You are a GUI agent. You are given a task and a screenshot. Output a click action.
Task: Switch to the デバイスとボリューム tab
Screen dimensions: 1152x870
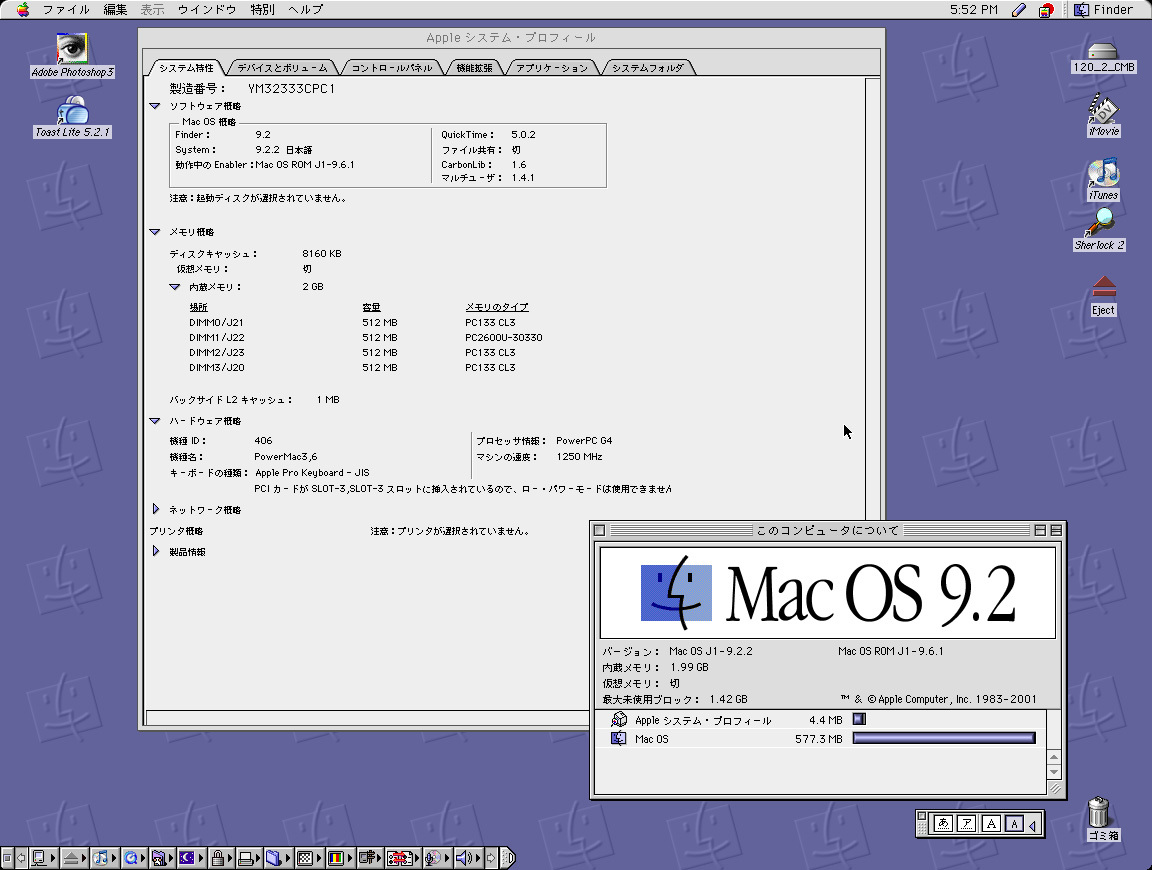pyautogui.click(x=283, y=68)
